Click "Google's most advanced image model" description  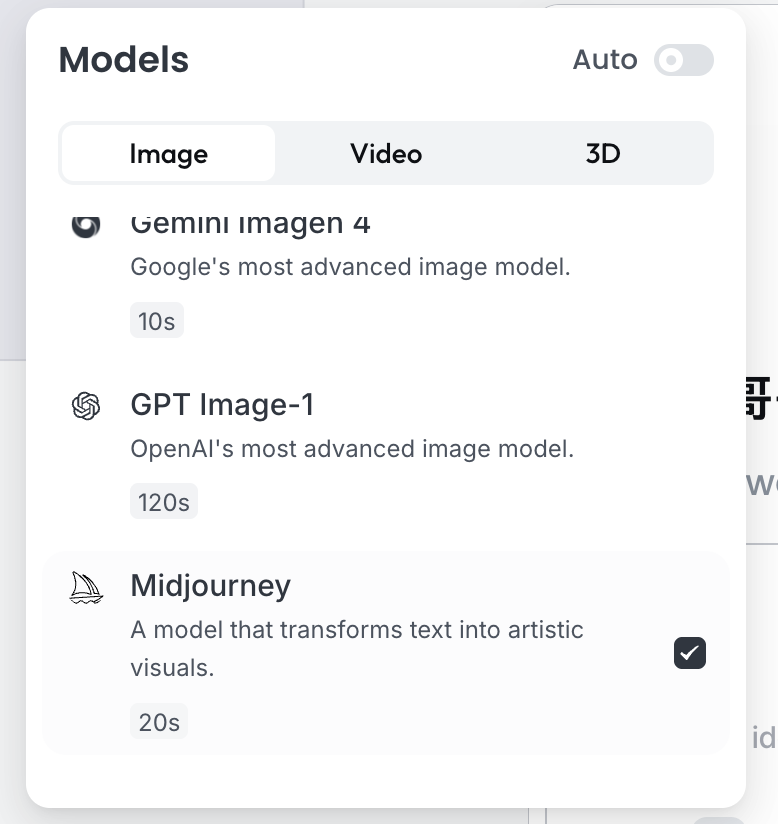[350, 267]
